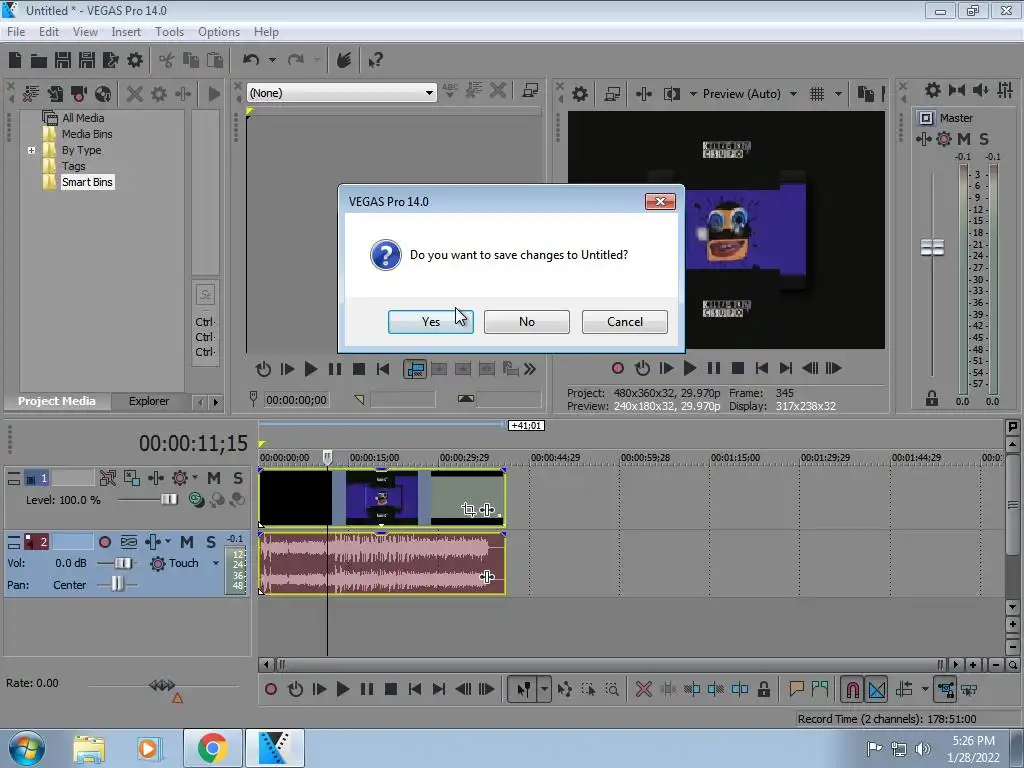Viewport: 1024px width, 768px height.
Task: Expand the By Type tree node
Action: 31,150
